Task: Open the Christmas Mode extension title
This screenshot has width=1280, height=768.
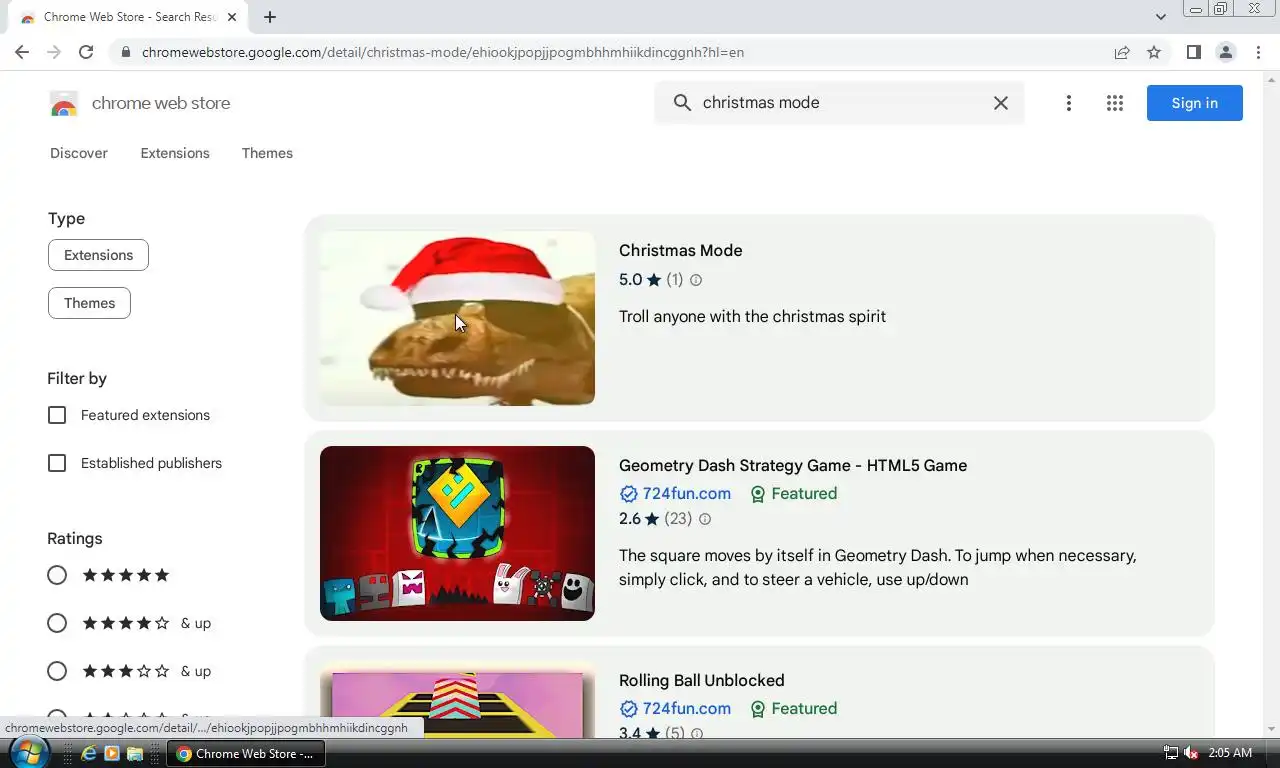Action: coord(680,251)
